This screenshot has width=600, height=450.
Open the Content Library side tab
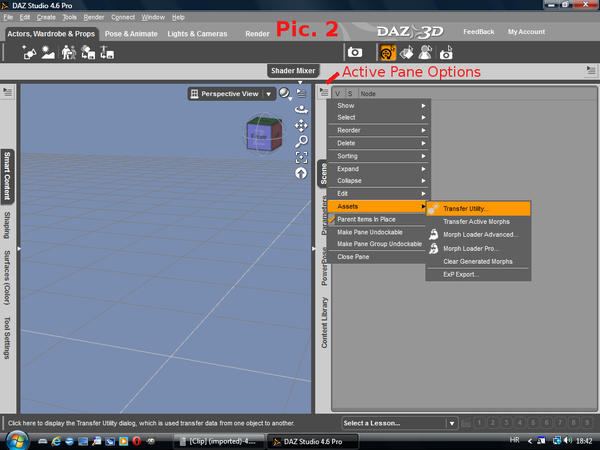(x=324, y=323)
